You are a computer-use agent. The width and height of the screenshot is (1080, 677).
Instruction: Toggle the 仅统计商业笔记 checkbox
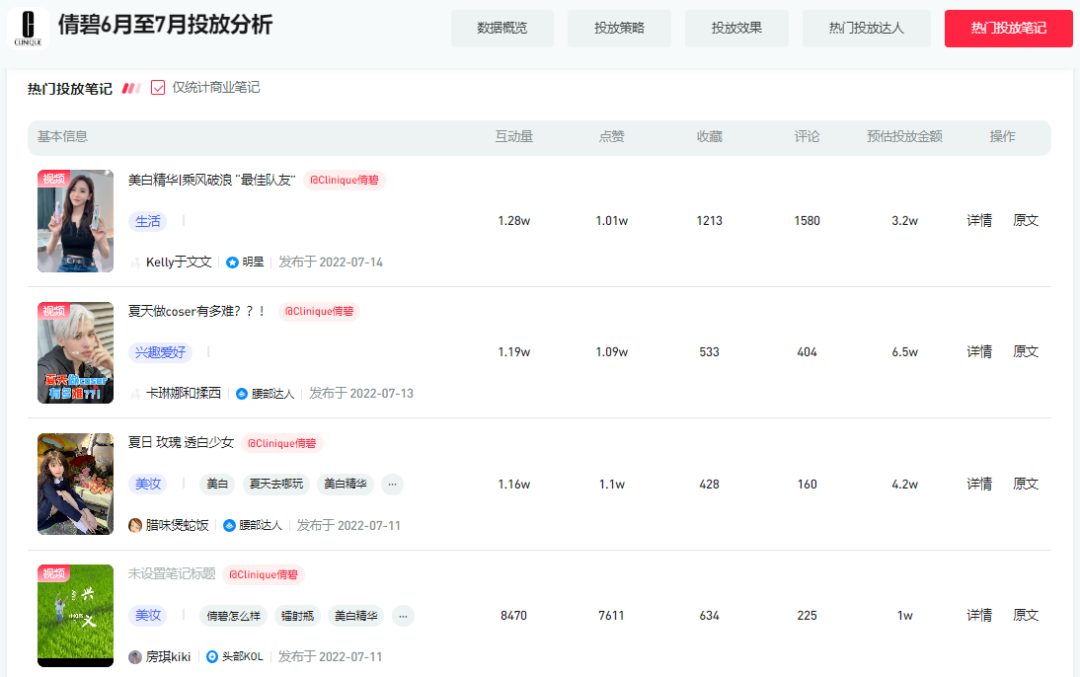pyautogui.click(x=158, y=87)
